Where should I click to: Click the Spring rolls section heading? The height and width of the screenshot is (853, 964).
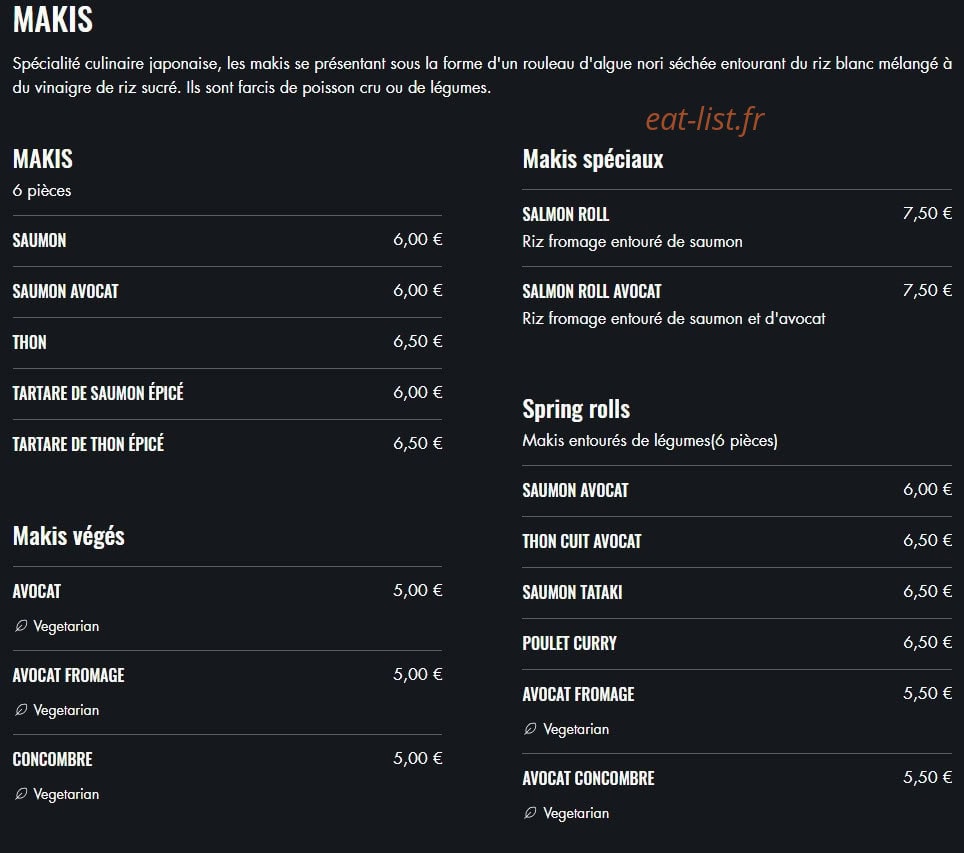tap(576, 410)
